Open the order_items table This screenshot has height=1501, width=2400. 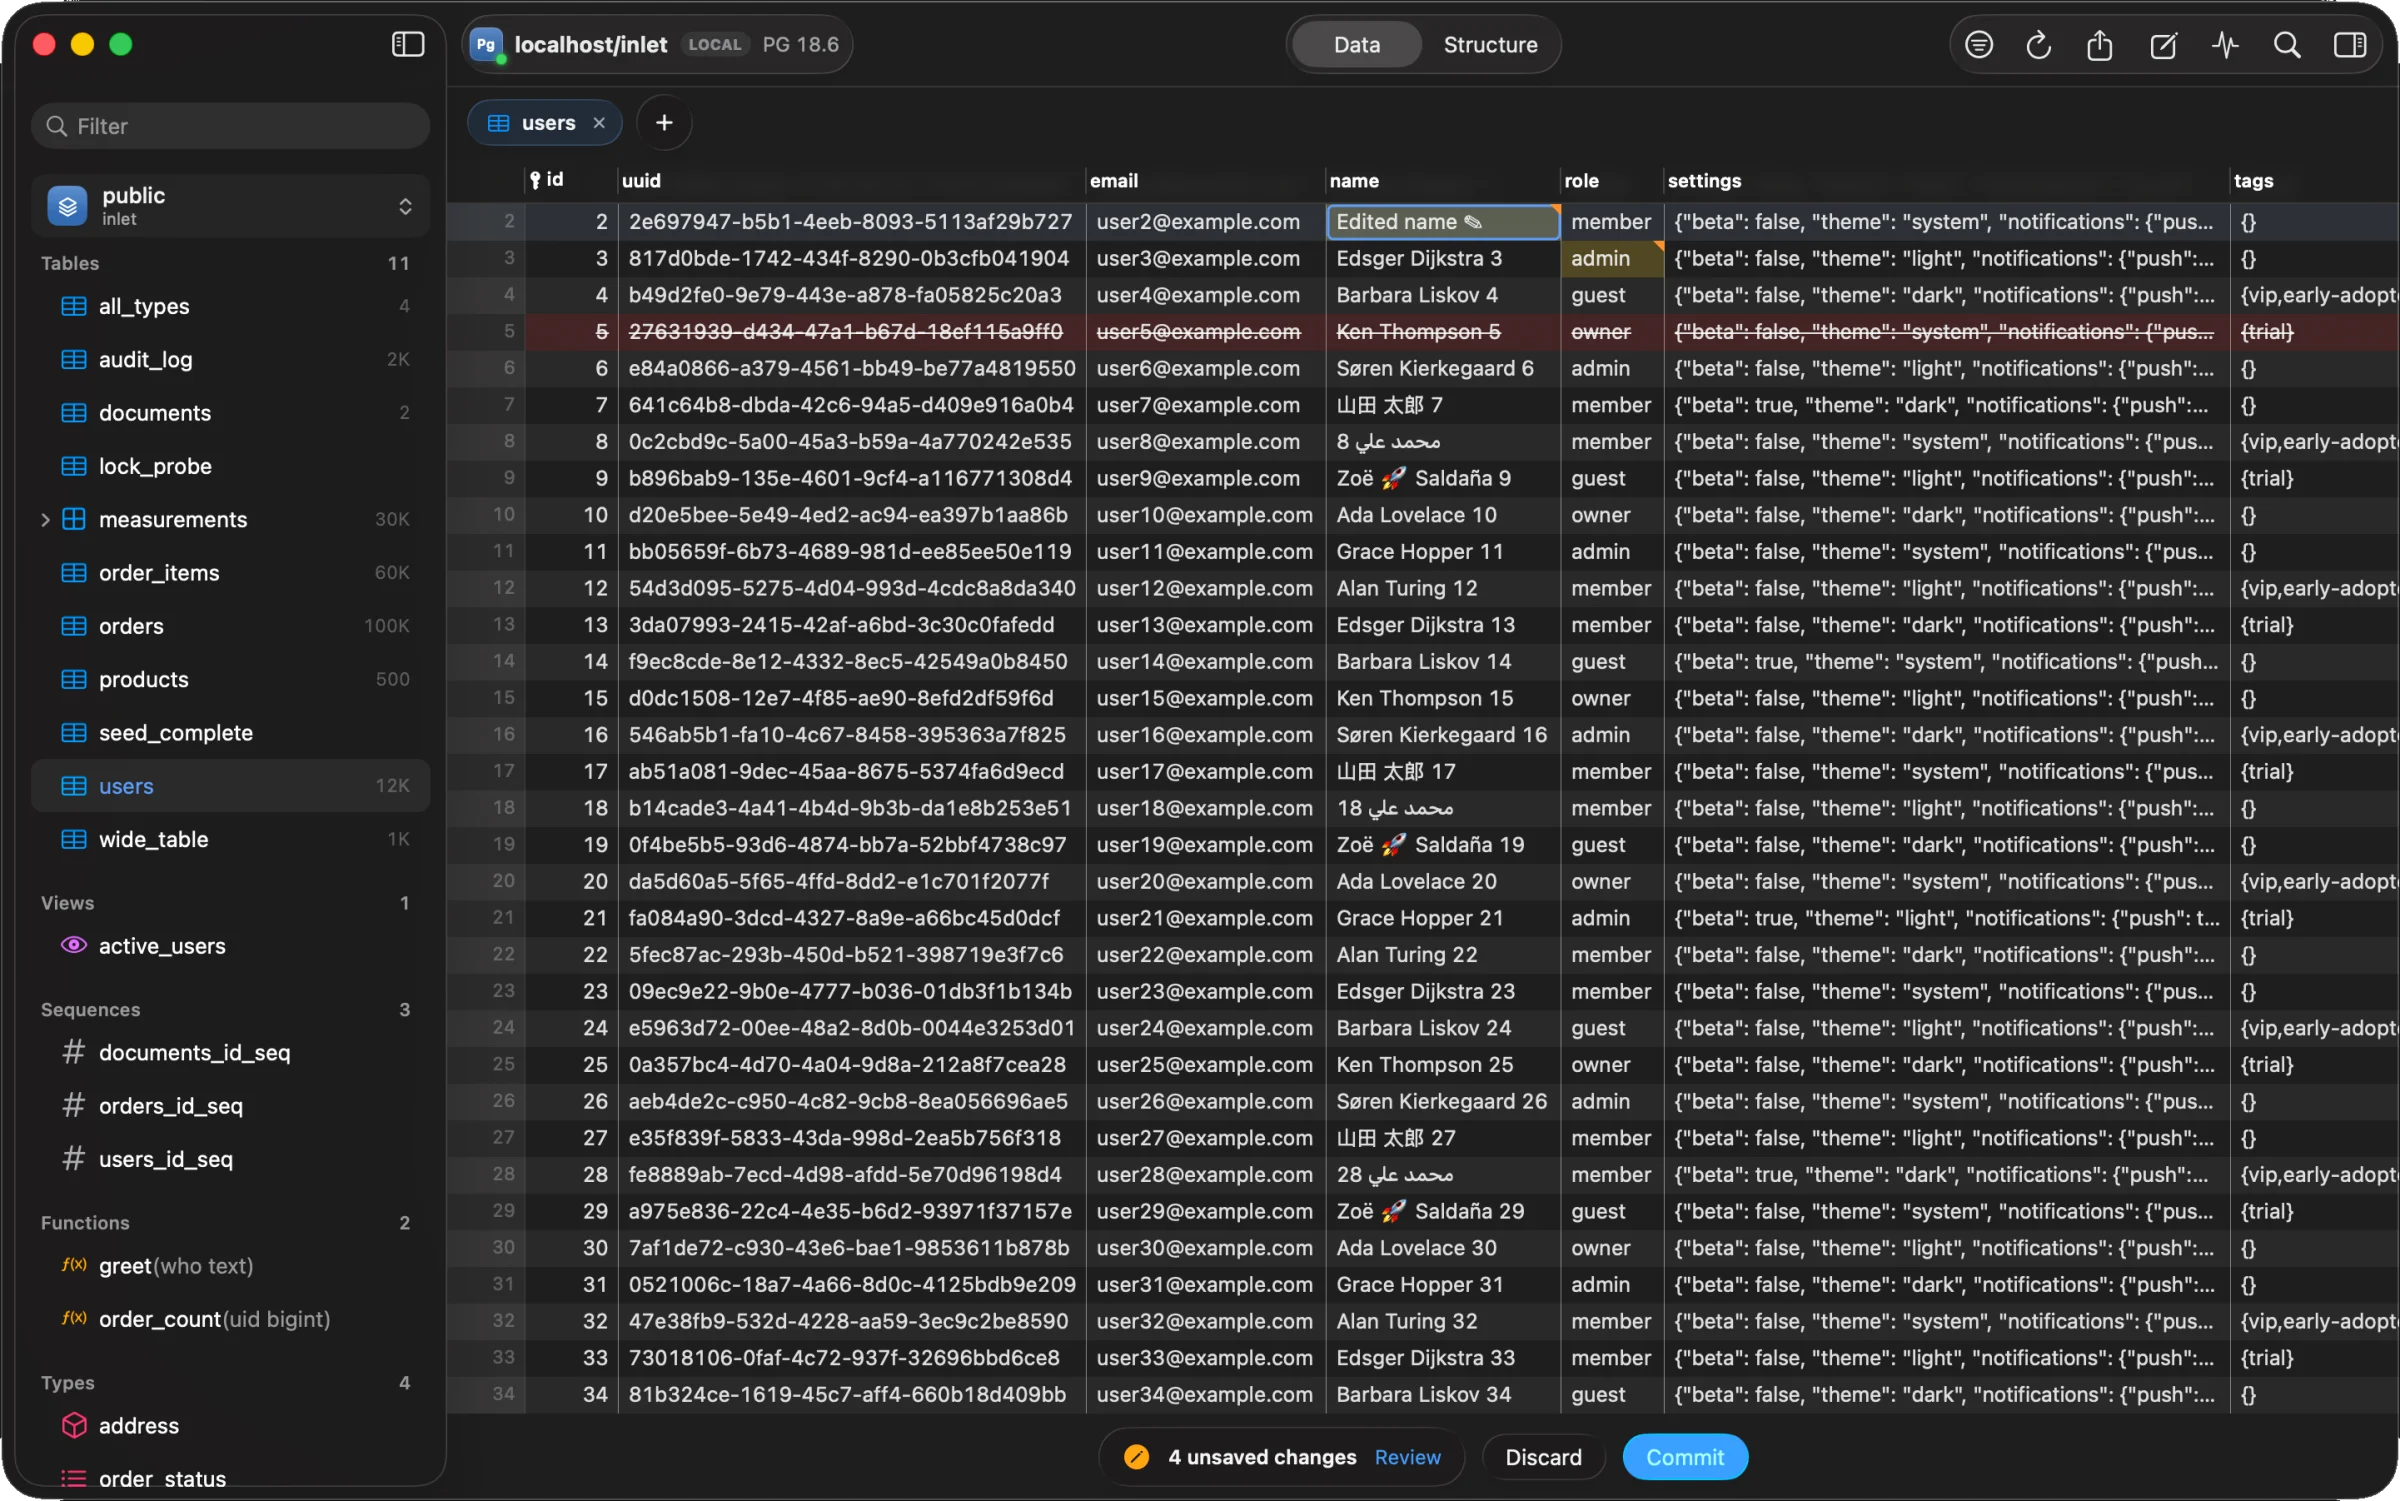pos(231,573)
